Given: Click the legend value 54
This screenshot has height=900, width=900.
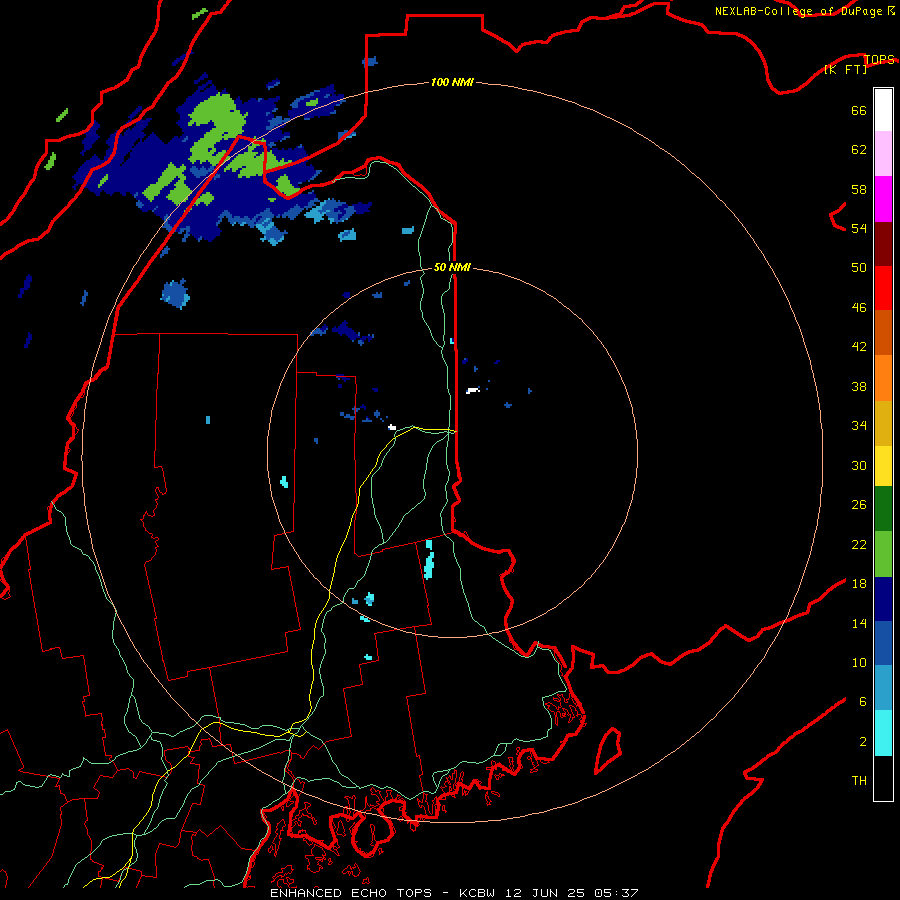Looking at the screenshot, I should point(859,228).
